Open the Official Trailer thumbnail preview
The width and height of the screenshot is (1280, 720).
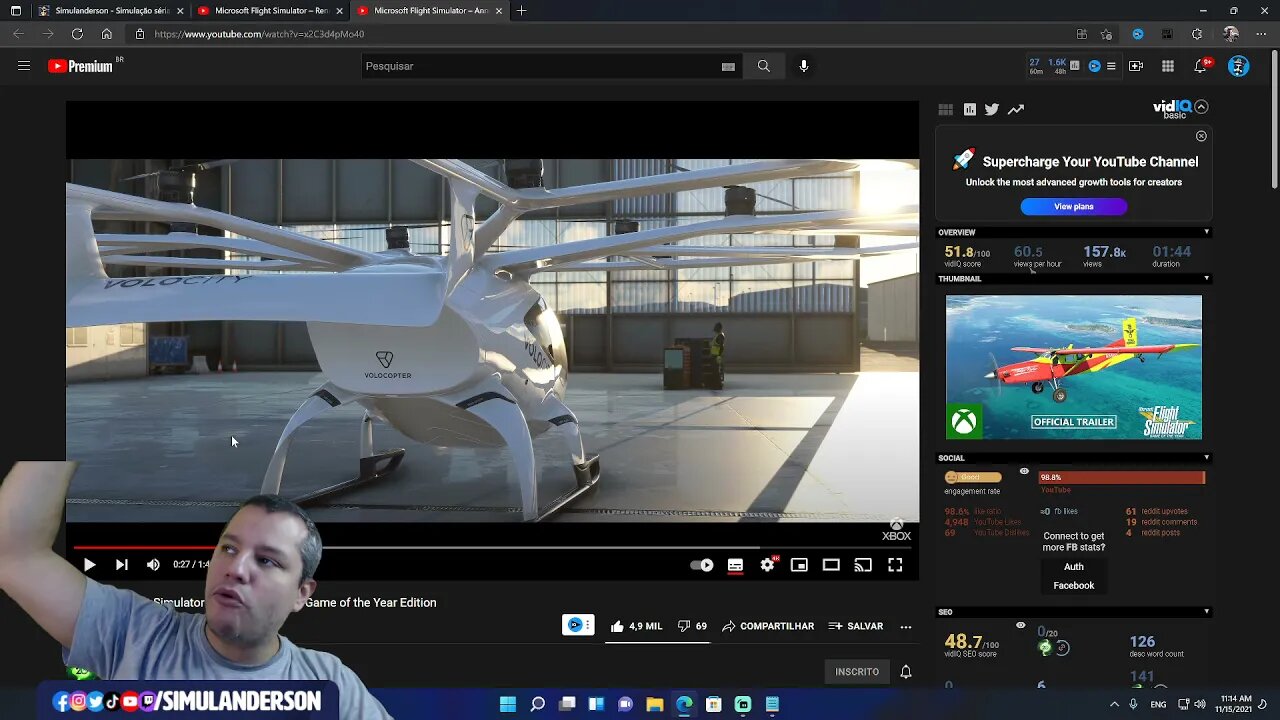pyautogui.click(x=1074, y=367)
